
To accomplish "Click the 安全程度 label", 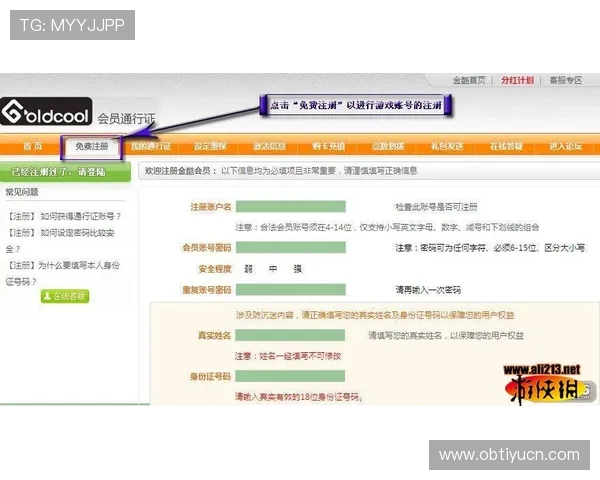I will pyautogui.click(x=215, y=269).
